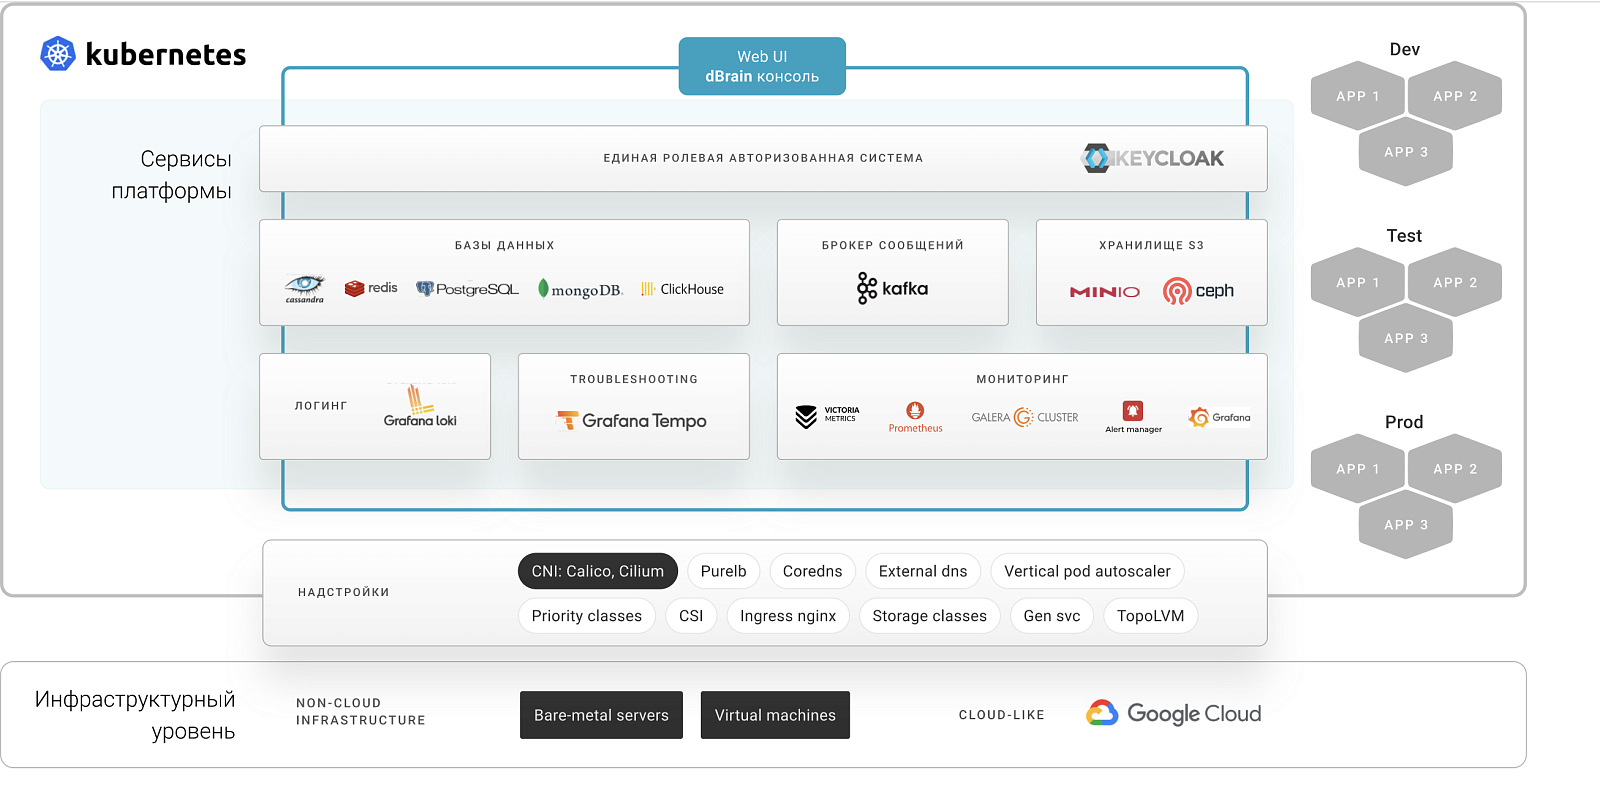
Task: Select the Purelb add-on pill
Action: point(724,571)
